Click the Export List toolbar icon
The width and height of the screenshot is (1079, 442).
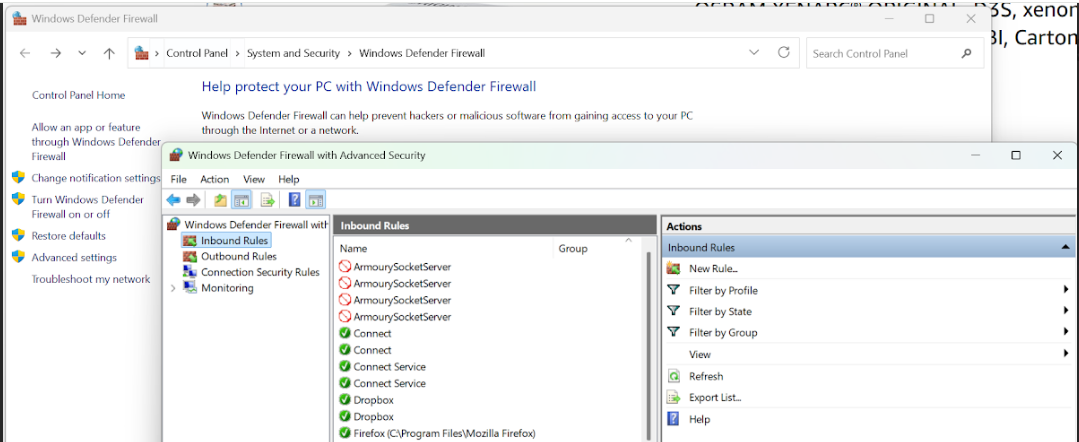point(268,200)
